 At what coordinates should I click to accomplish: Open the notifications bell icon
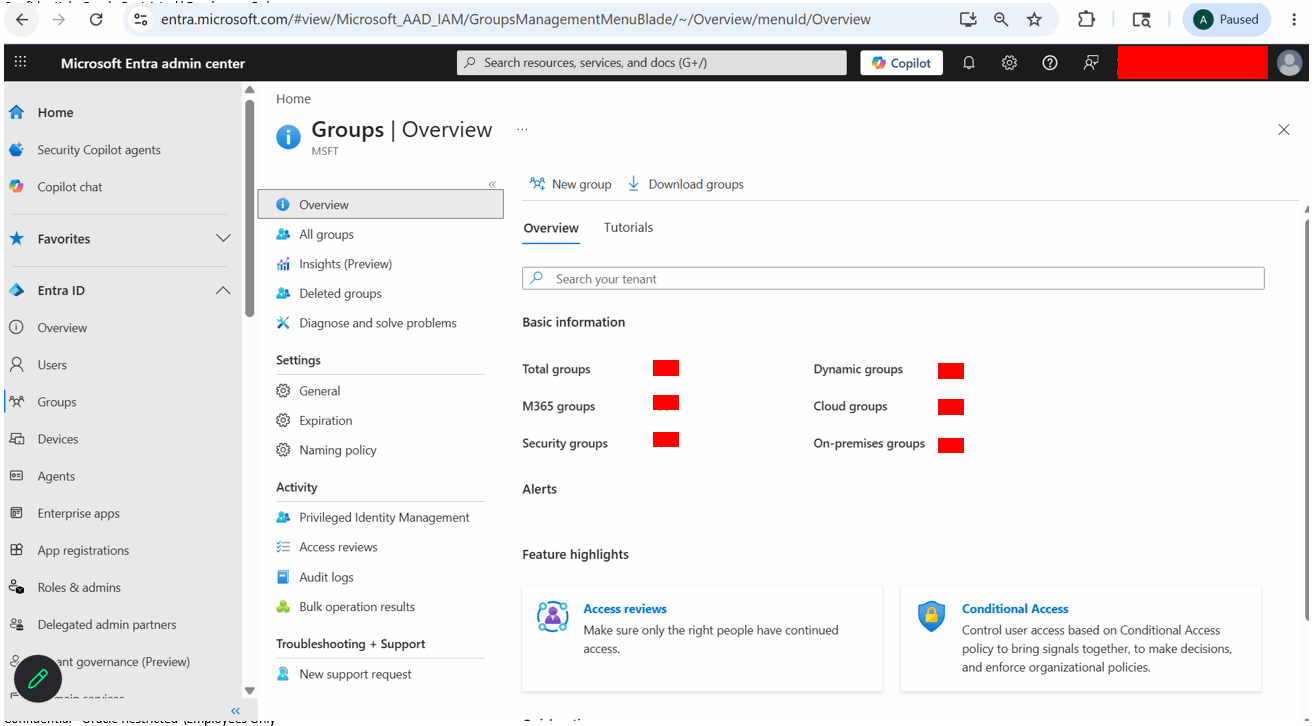(968, 63)
